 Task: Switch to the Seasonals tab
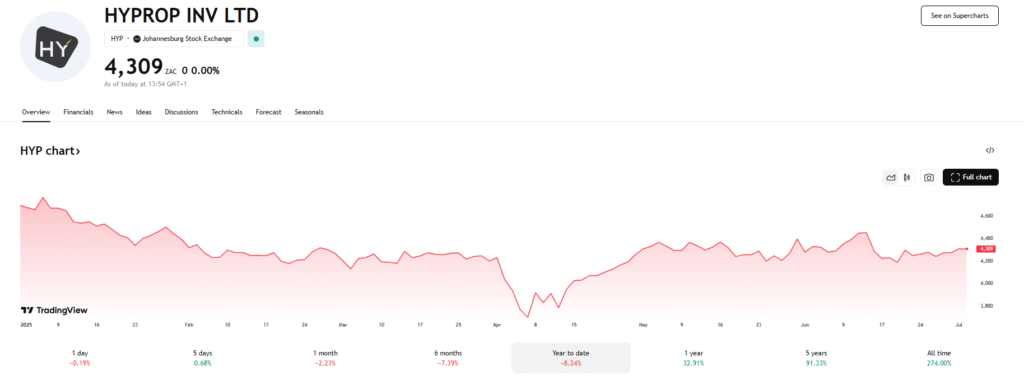[309, 112]
